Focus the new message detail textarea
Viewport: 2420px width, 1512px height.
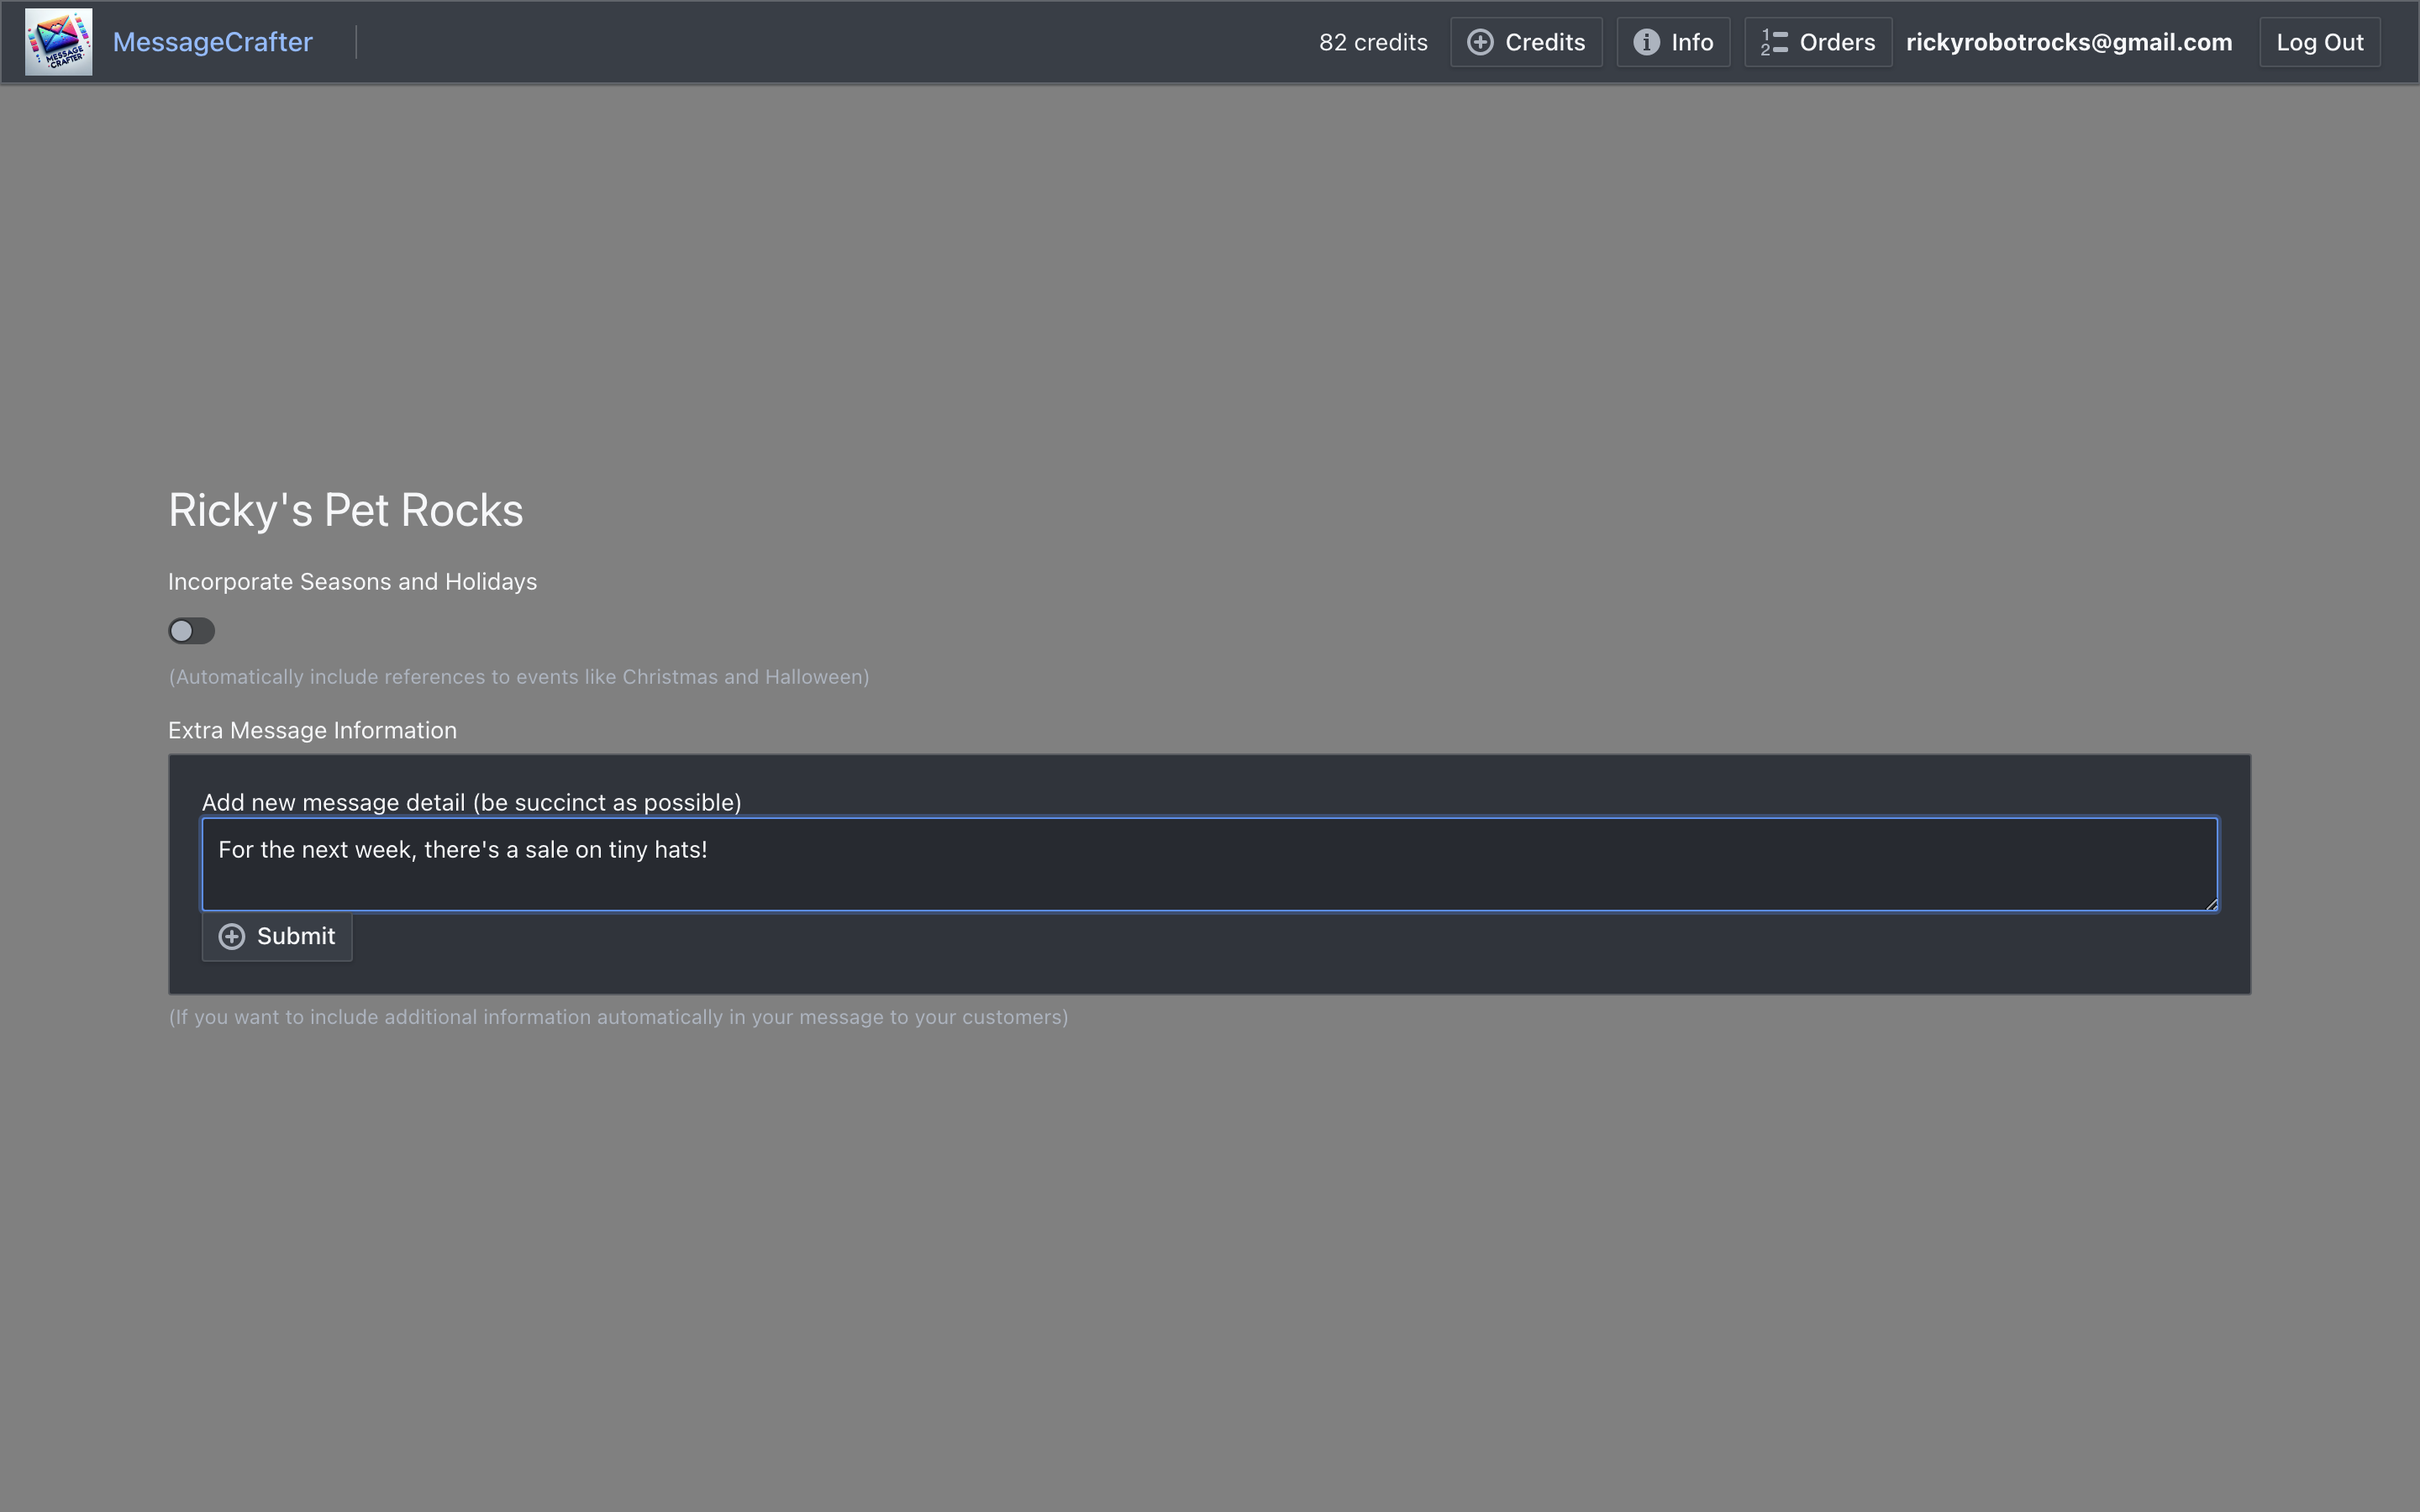click(x=1208, y=864)
